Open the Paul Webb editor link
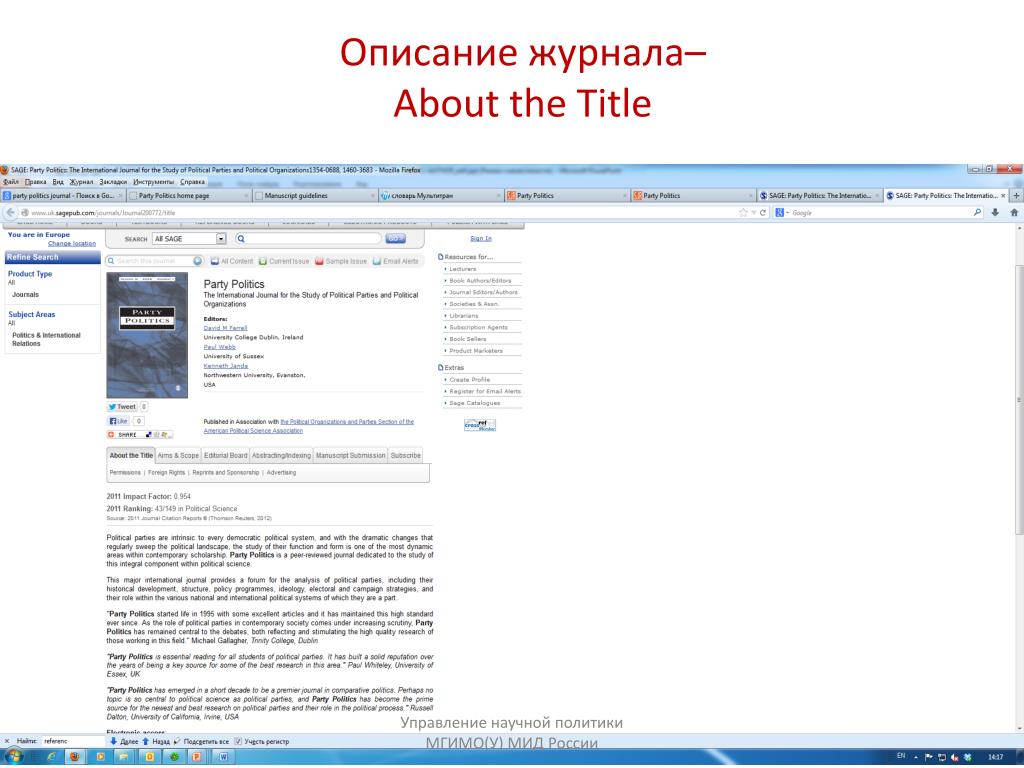Screen dimensions: 1024x768 click(219, 347)
